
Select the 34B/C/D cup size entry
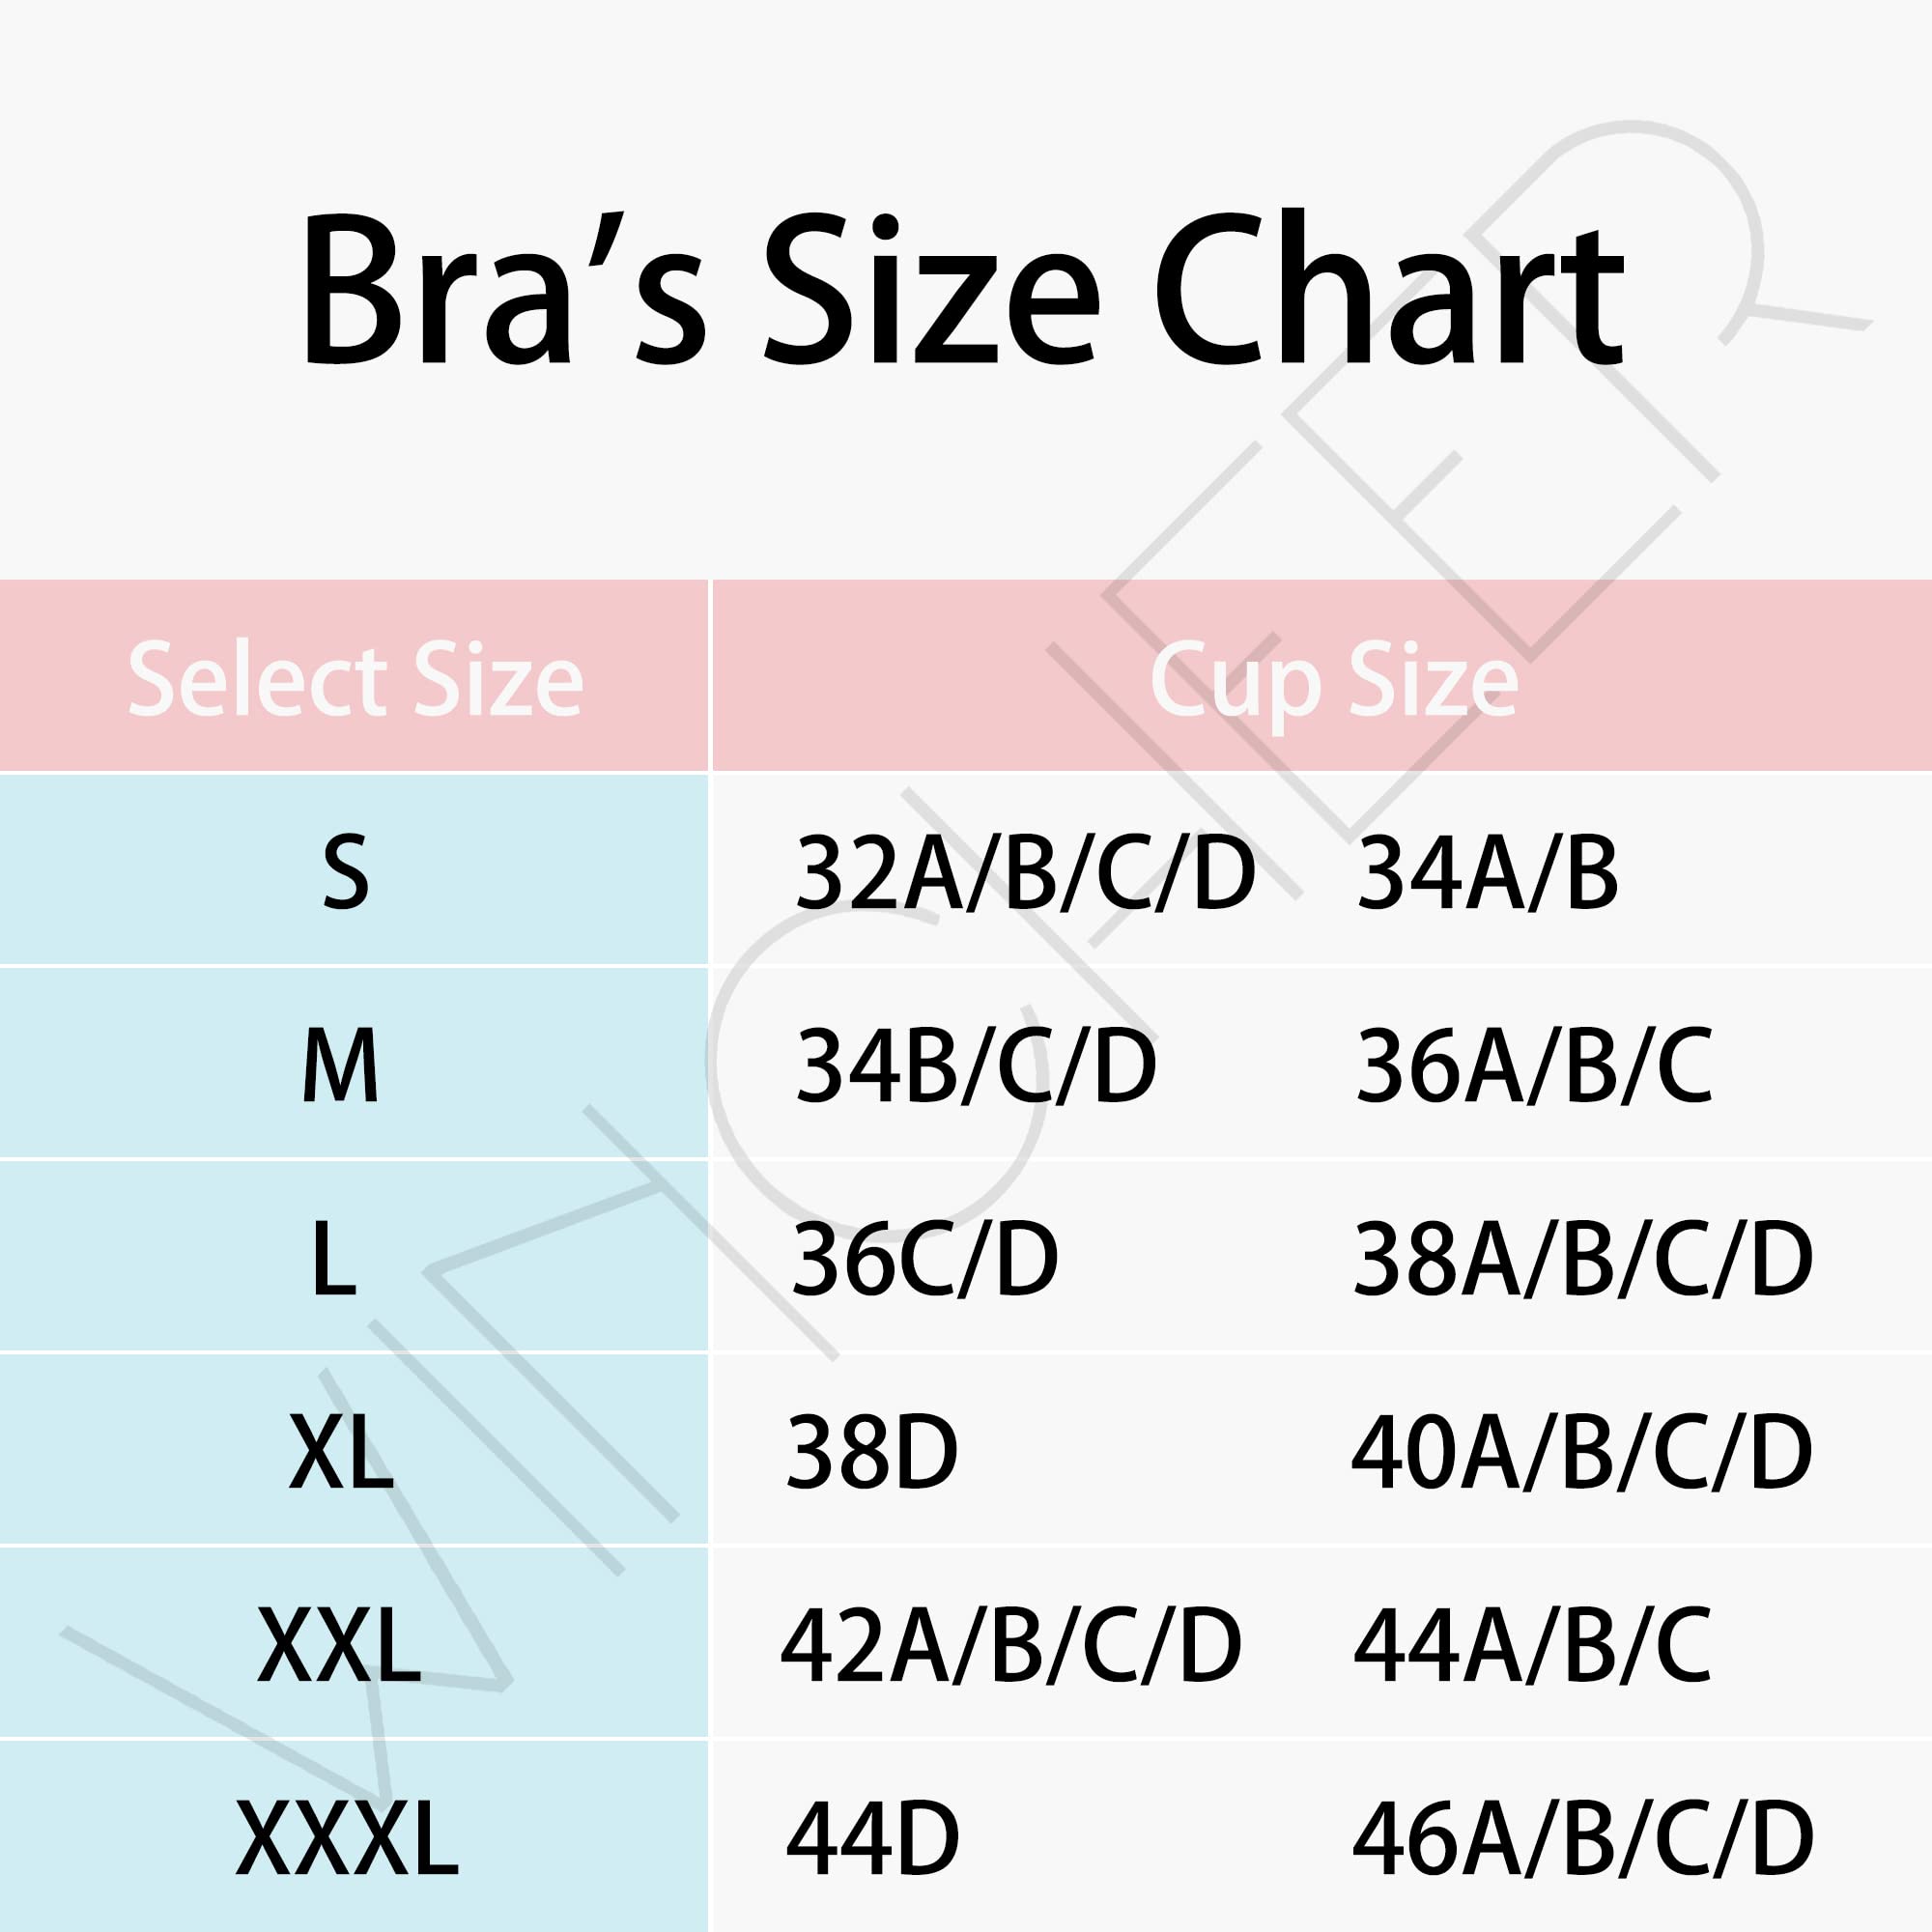975,1067
